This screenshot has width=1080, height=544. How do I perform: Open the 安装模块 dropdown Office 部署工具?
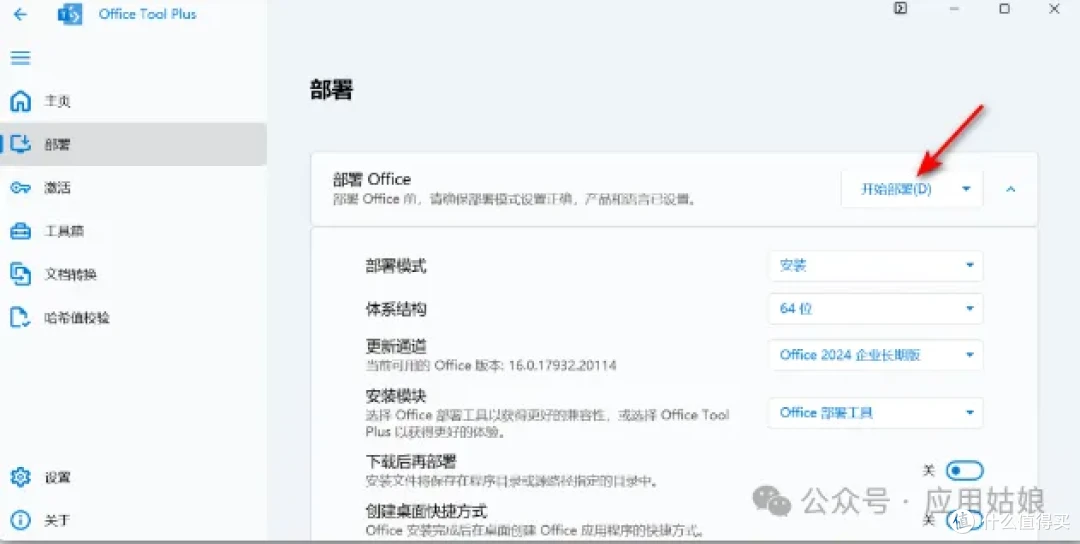pos(875,412)
